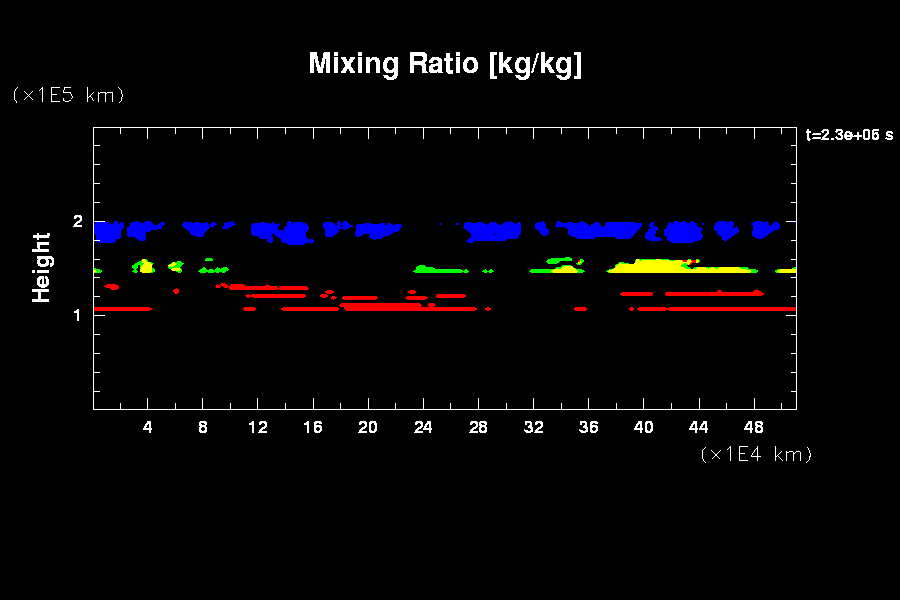
Task: Click the "Height" y-axis label
Action: point(42,267)
